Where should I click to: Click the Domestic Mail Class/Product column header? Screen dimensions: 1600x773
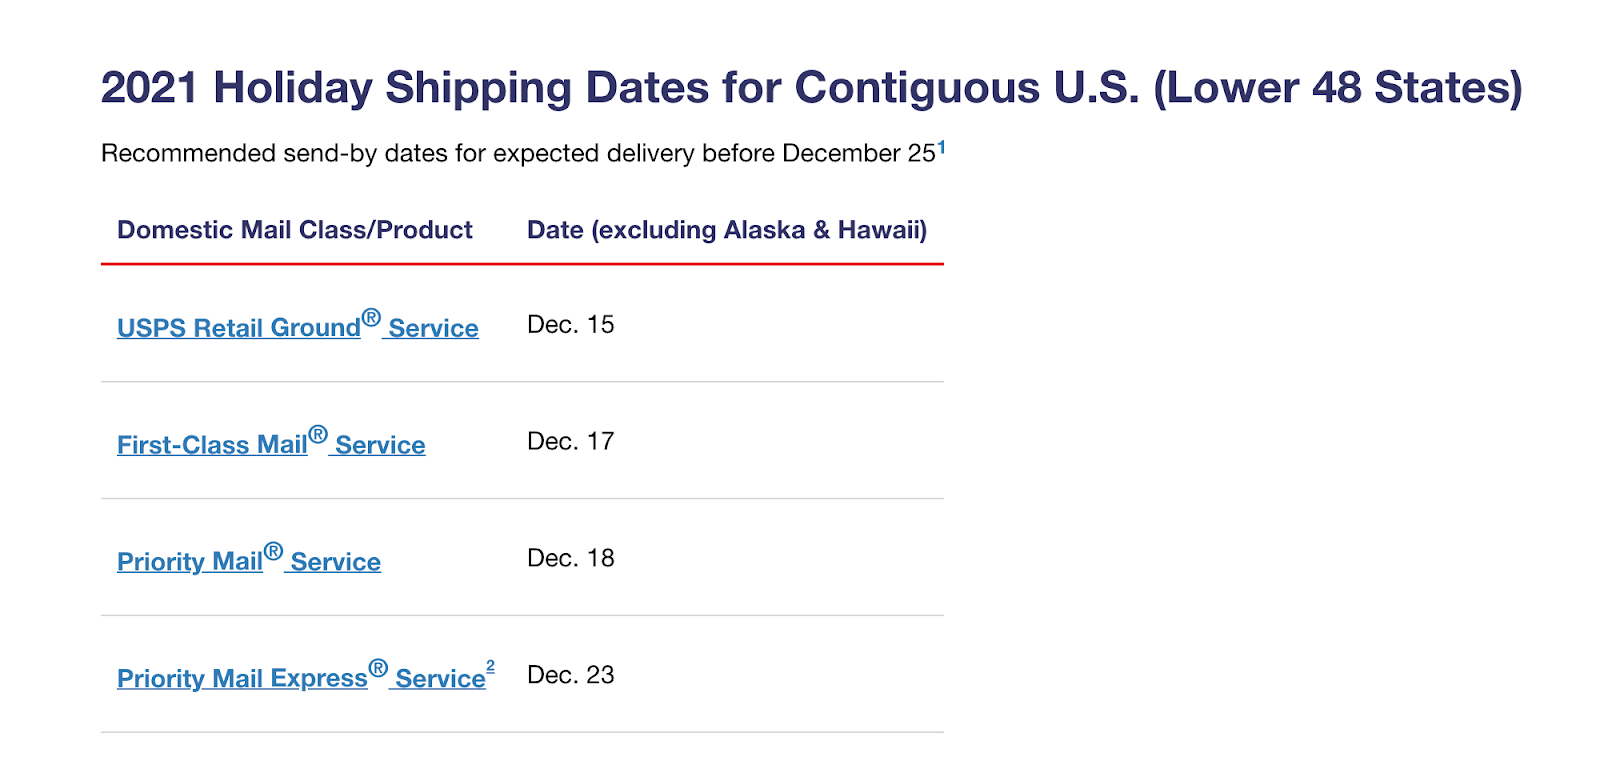295,230
